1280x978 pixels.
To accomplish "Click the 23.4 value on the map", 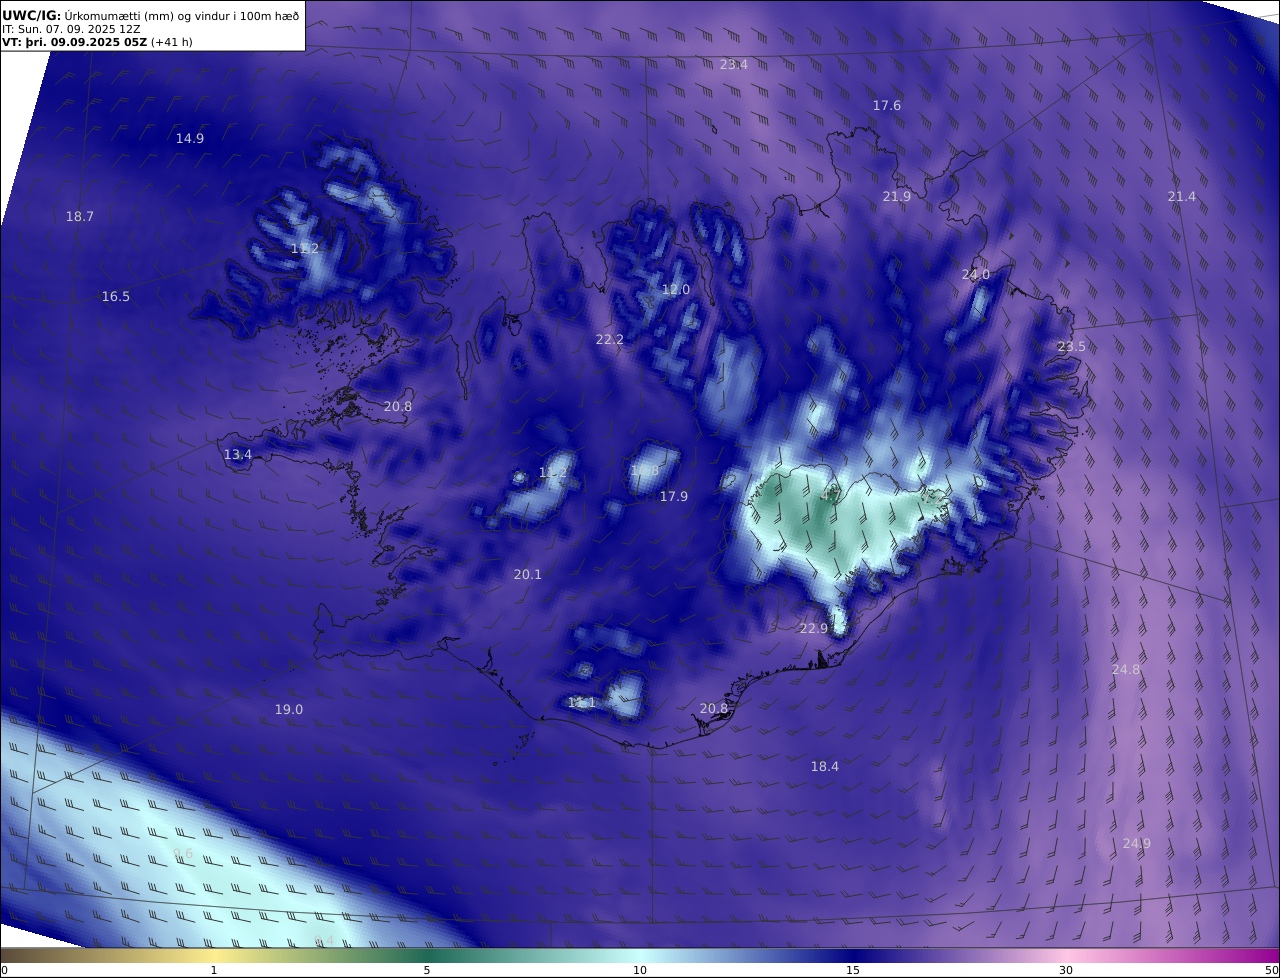I will point(734,64).
